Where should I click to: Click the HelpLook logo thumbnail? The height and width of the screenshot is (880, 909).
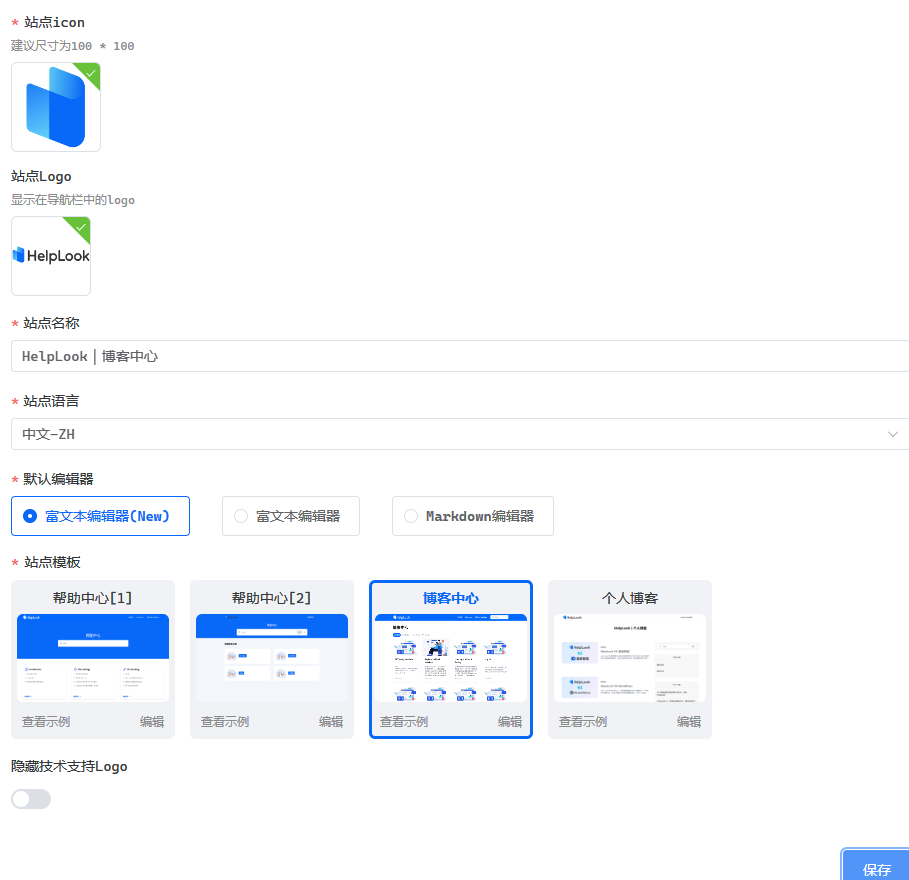point(50,255)
